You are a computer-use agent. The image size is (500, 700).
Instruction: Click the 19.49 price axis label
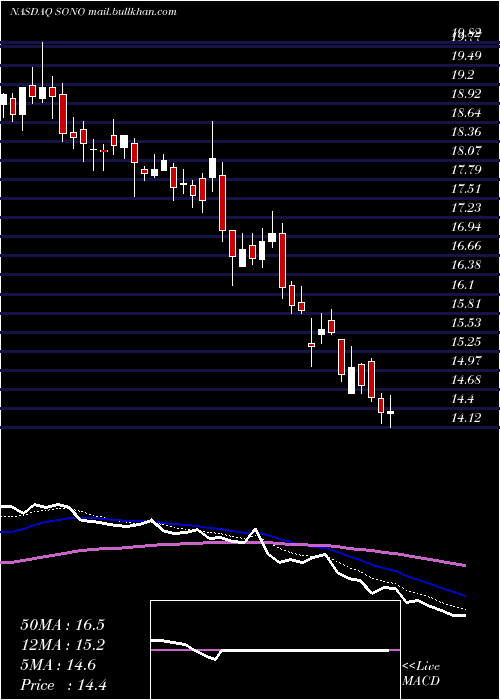[466, 56]
